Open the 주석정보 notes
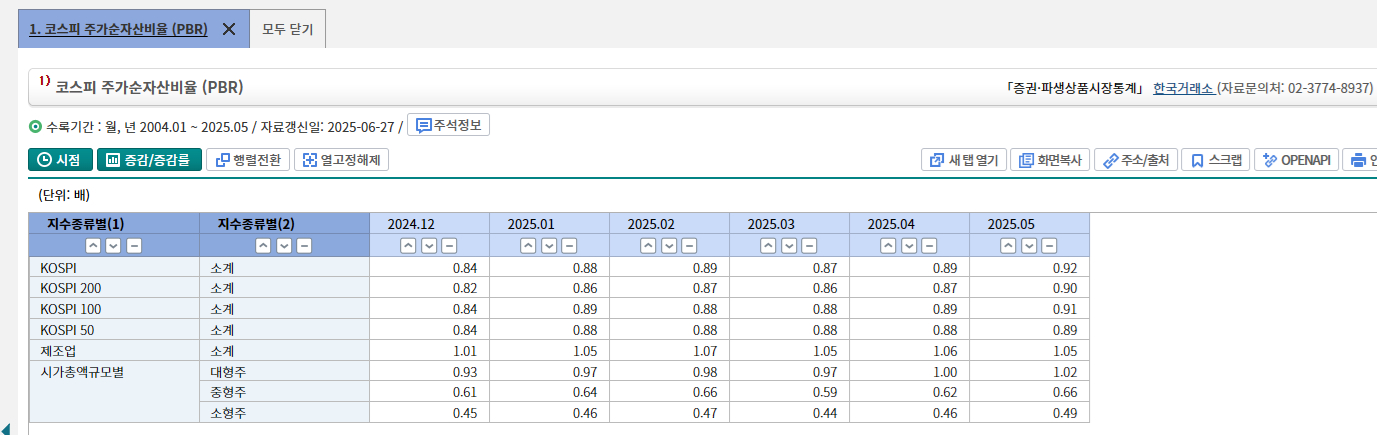1377x435 pixels. click(x=448, y=126)
